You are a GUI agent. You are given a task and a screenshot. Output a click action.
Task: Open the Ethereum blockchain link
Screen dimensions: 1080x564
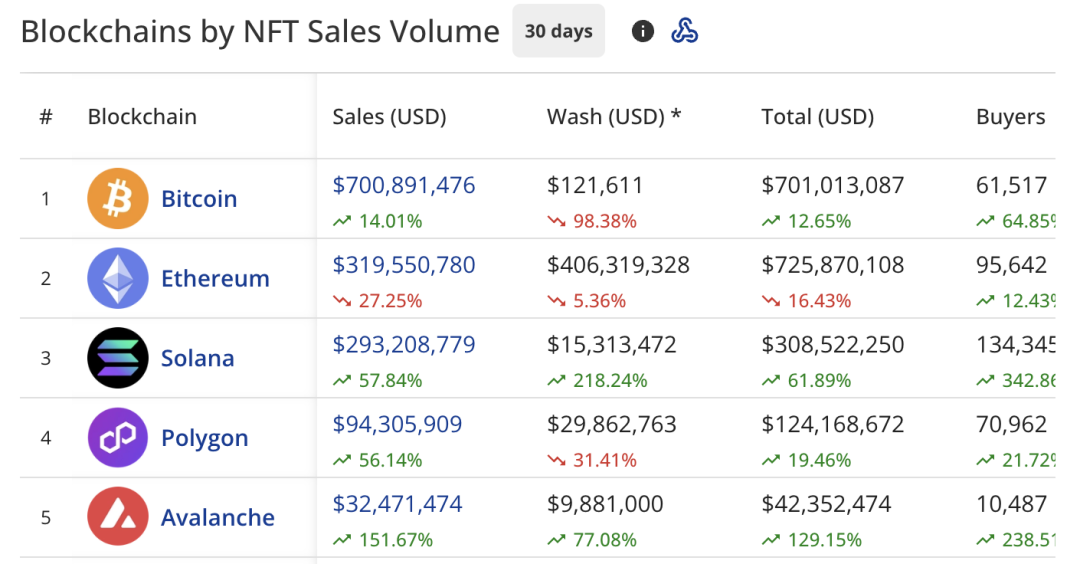(215, 279)
